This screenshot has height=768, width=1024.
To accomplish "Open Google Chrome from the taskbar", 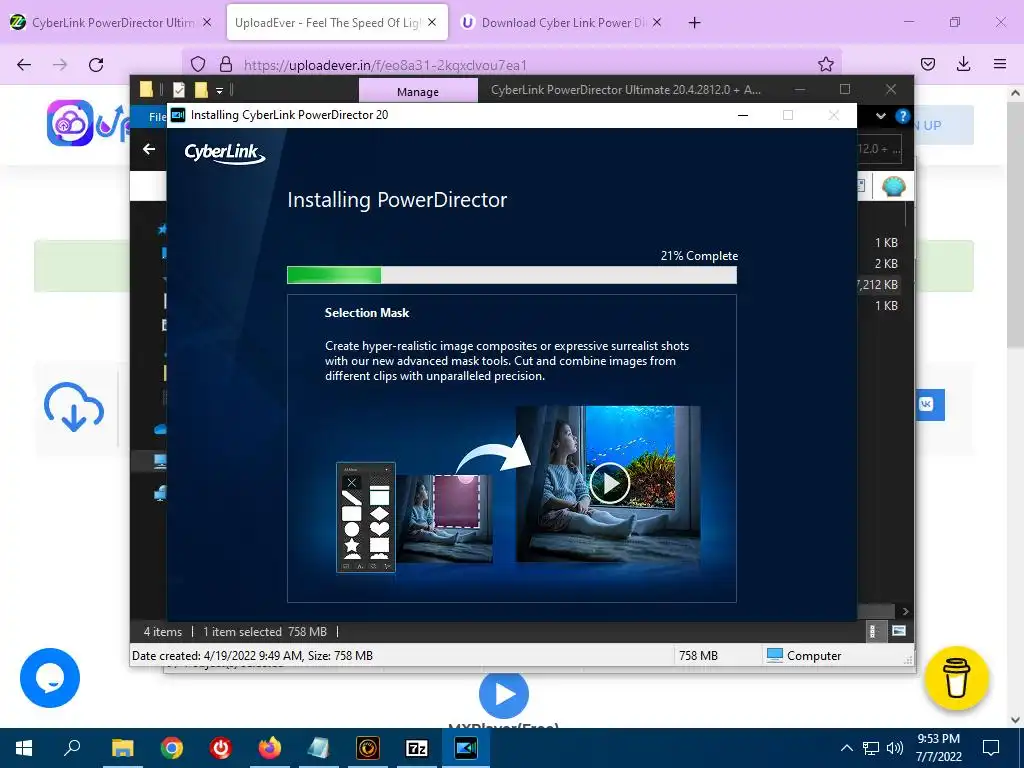I will point(172,748).
